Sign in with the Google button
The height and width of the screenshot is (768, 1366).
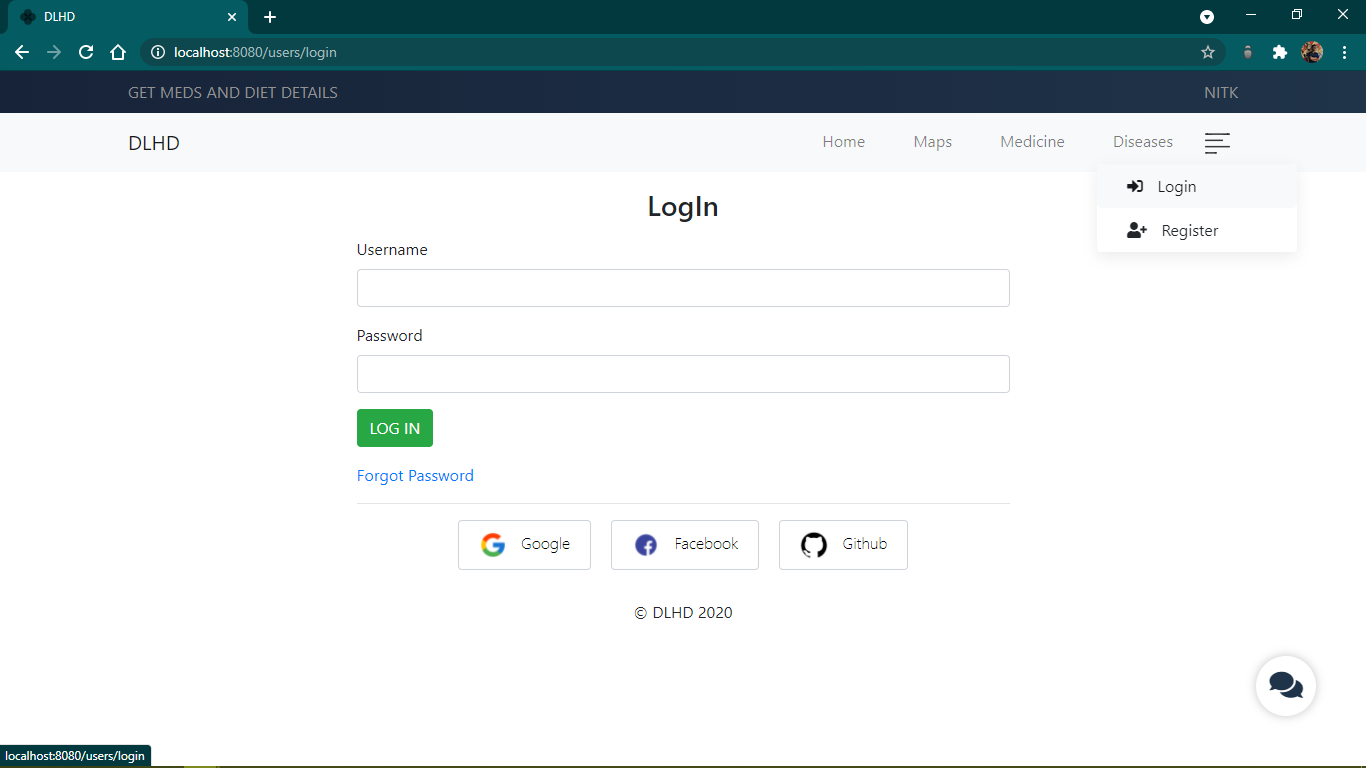click(x=524, y=545)
